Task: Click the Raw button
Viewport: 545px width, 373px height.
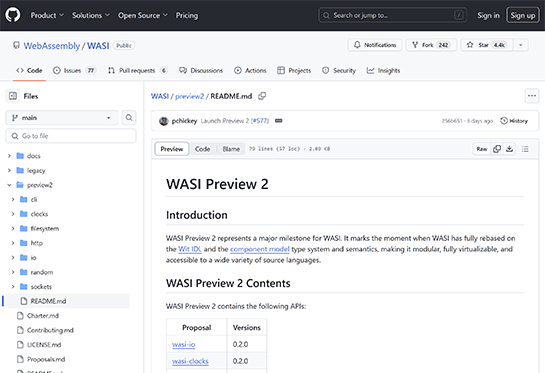Action: pos(482,149)
